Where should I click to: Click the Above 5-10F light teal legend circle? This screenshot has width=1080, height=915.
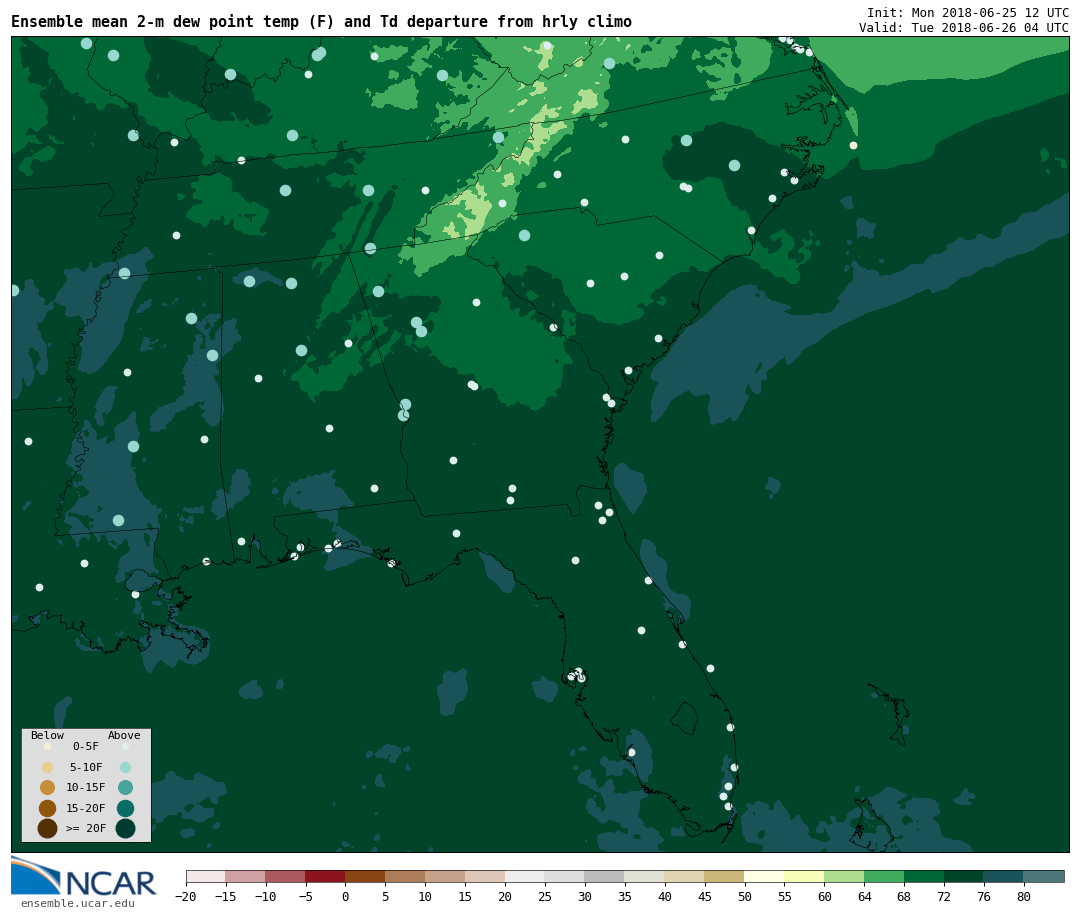[125, 768]
